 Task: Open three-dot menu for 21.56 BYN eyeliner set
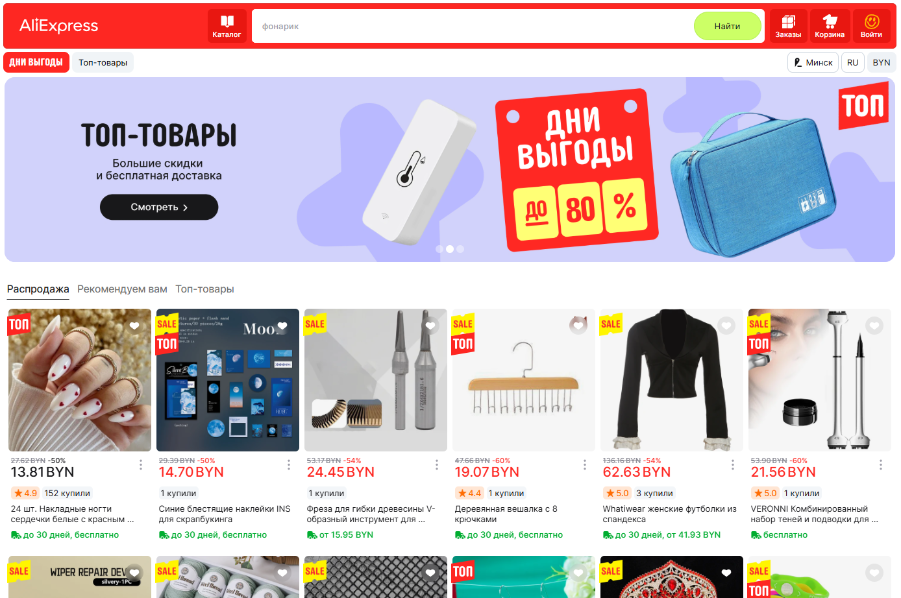(880, 465)
